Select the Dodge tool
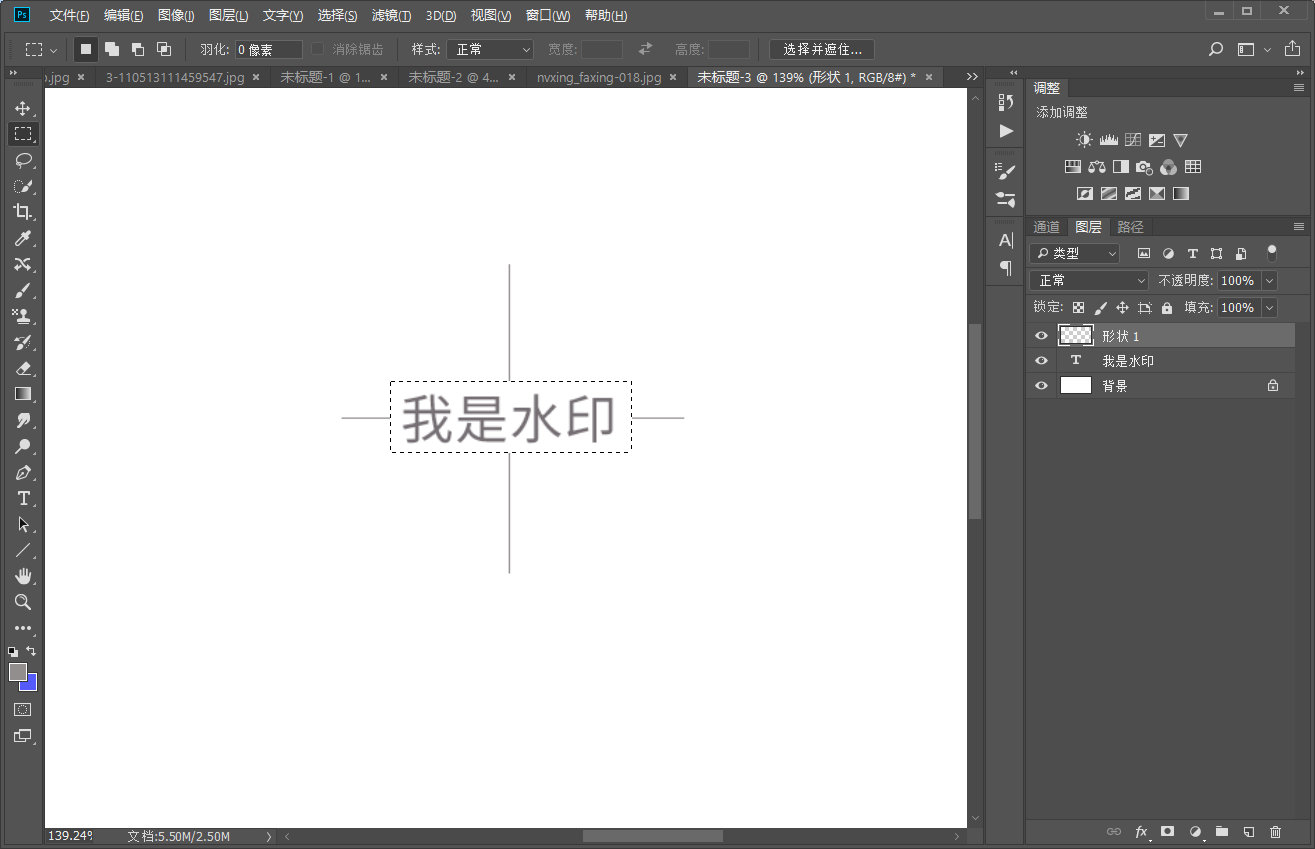The width and height of the screenshot is (1315, 849). point(22,446)
